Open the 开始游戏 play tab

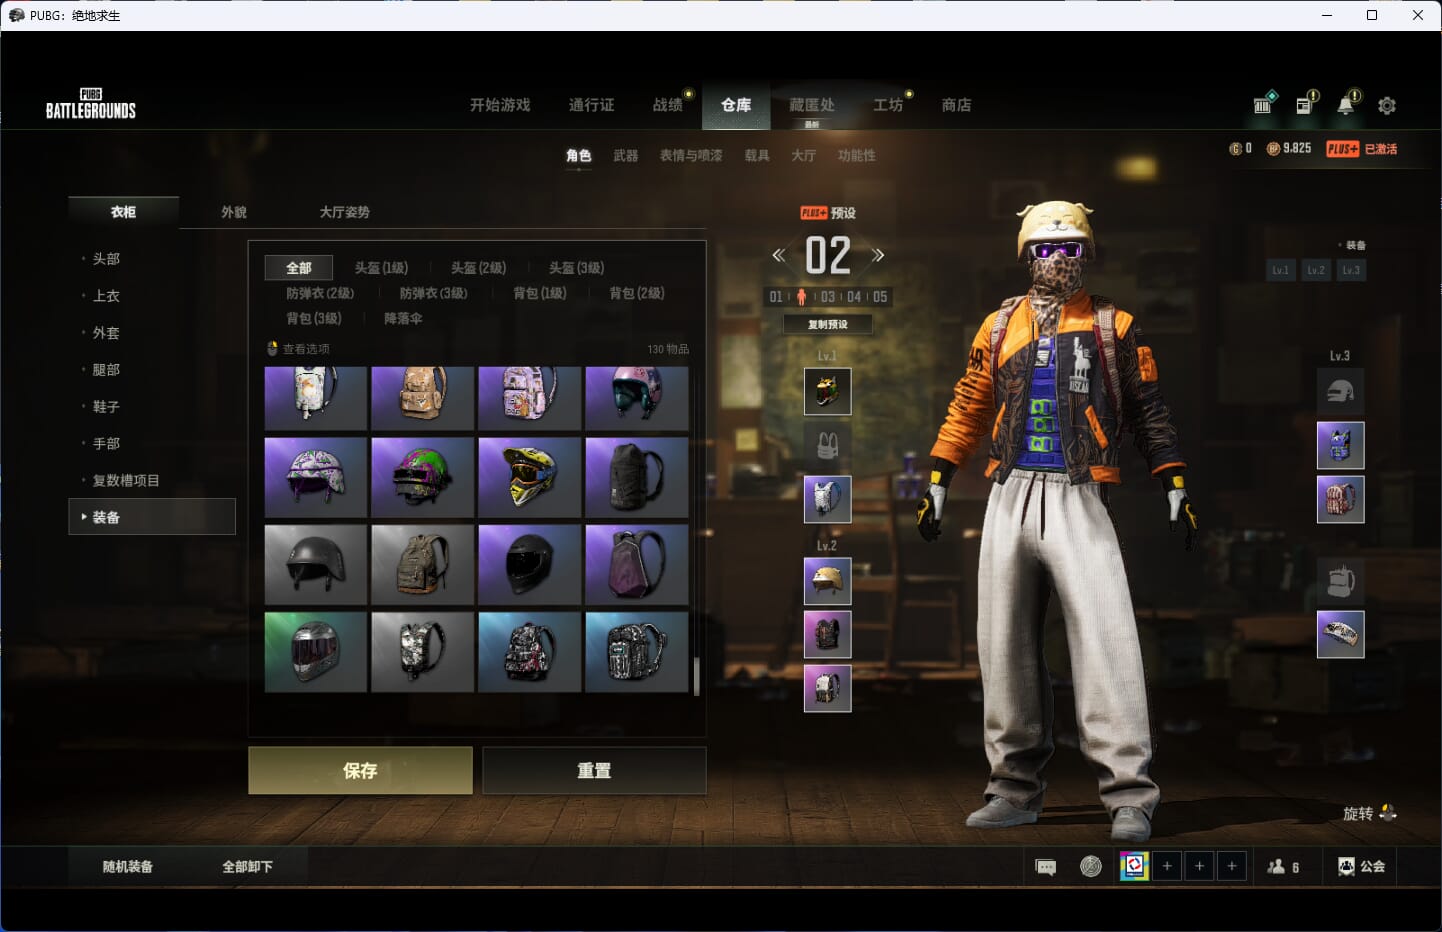(500, 105)
